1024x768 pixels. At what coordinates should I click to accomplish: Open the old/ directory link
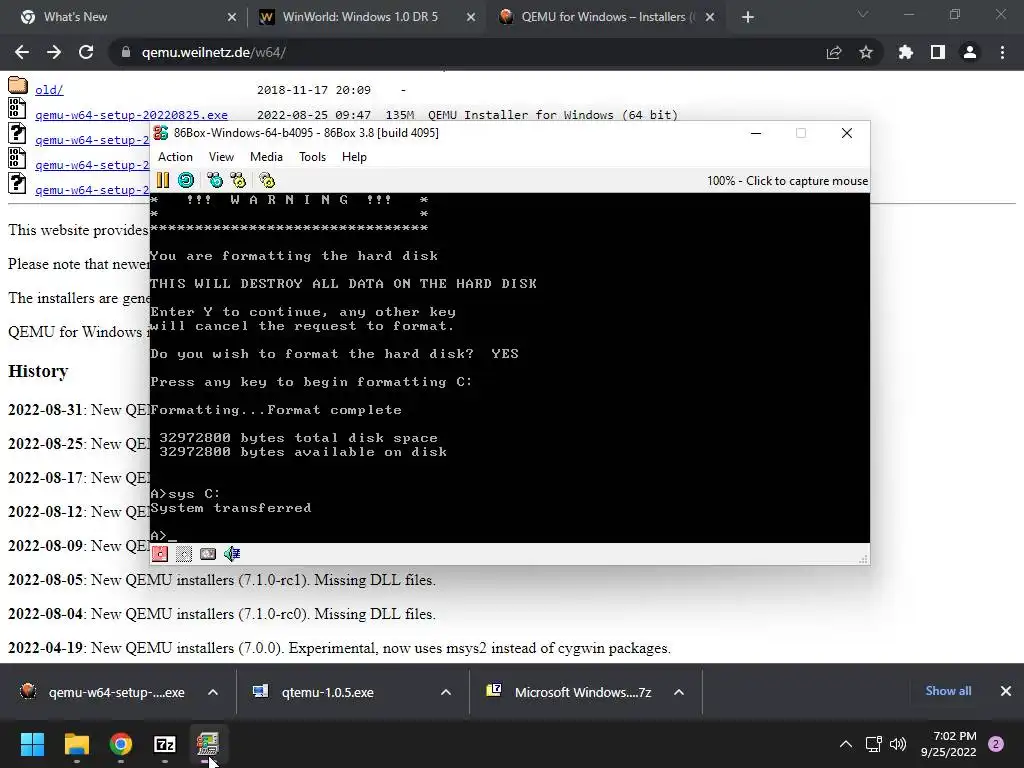tap(49, 90)
